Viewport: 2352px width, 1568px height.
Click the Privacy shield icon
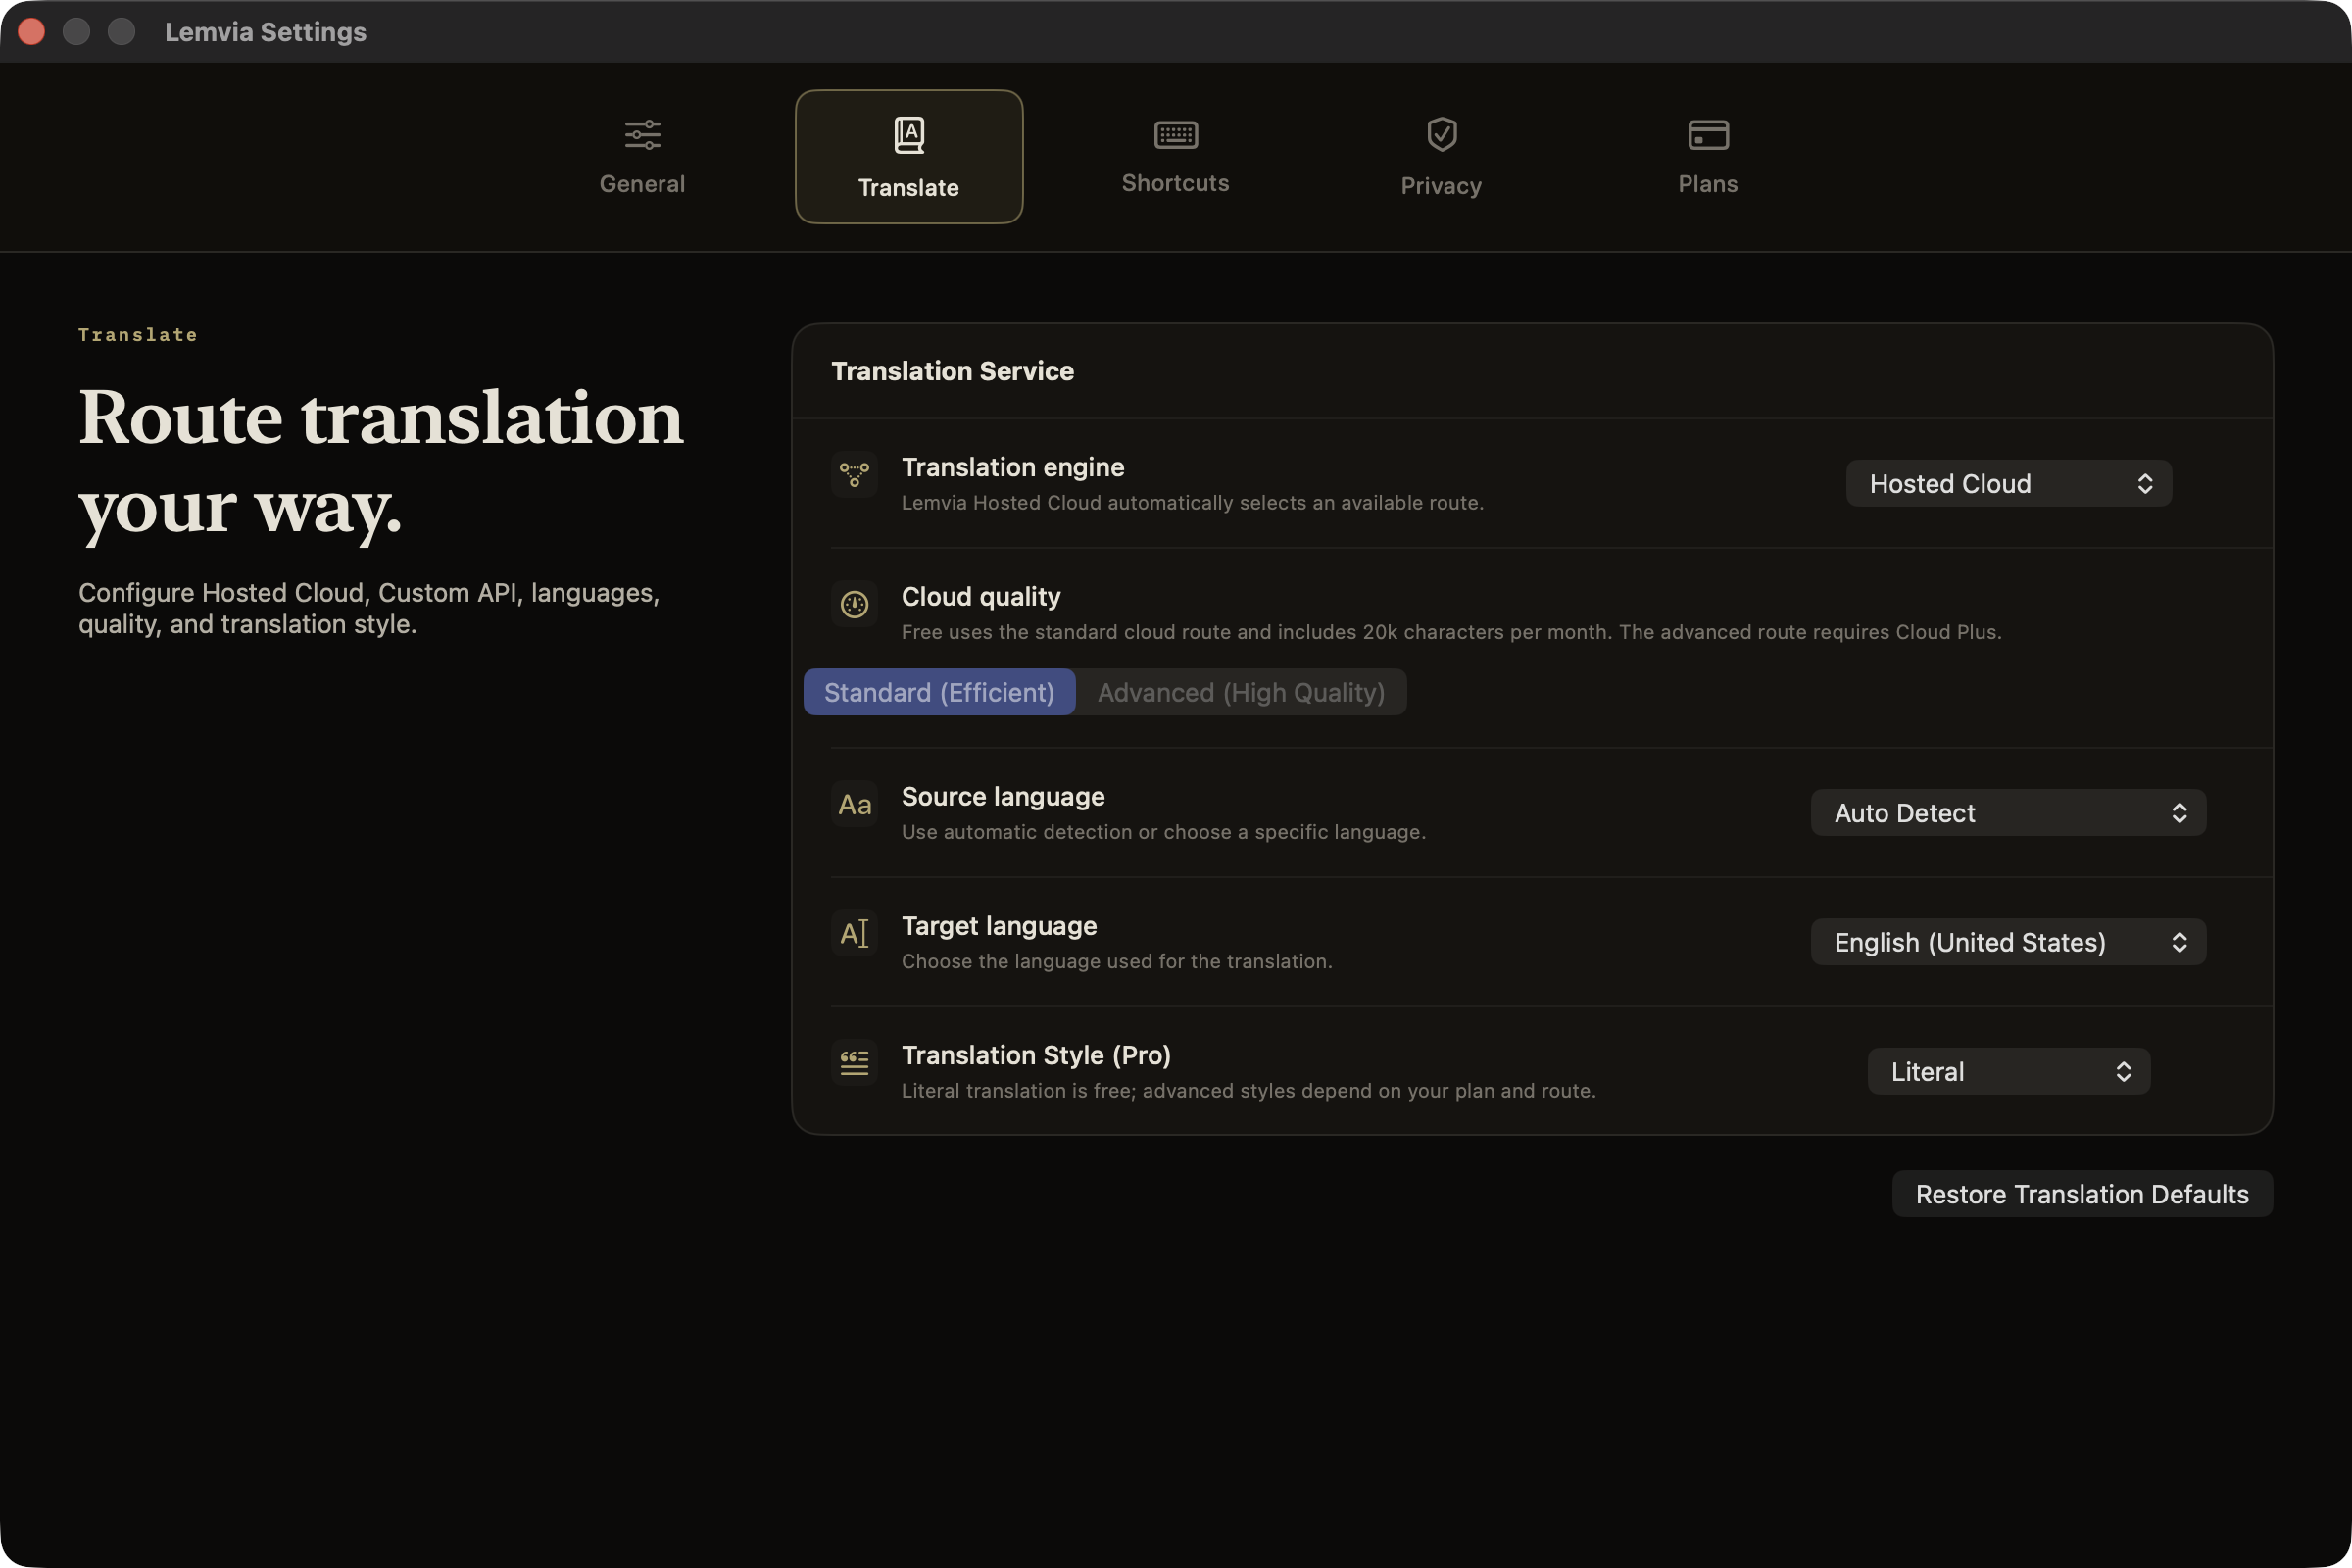(x=1441, y=134)
